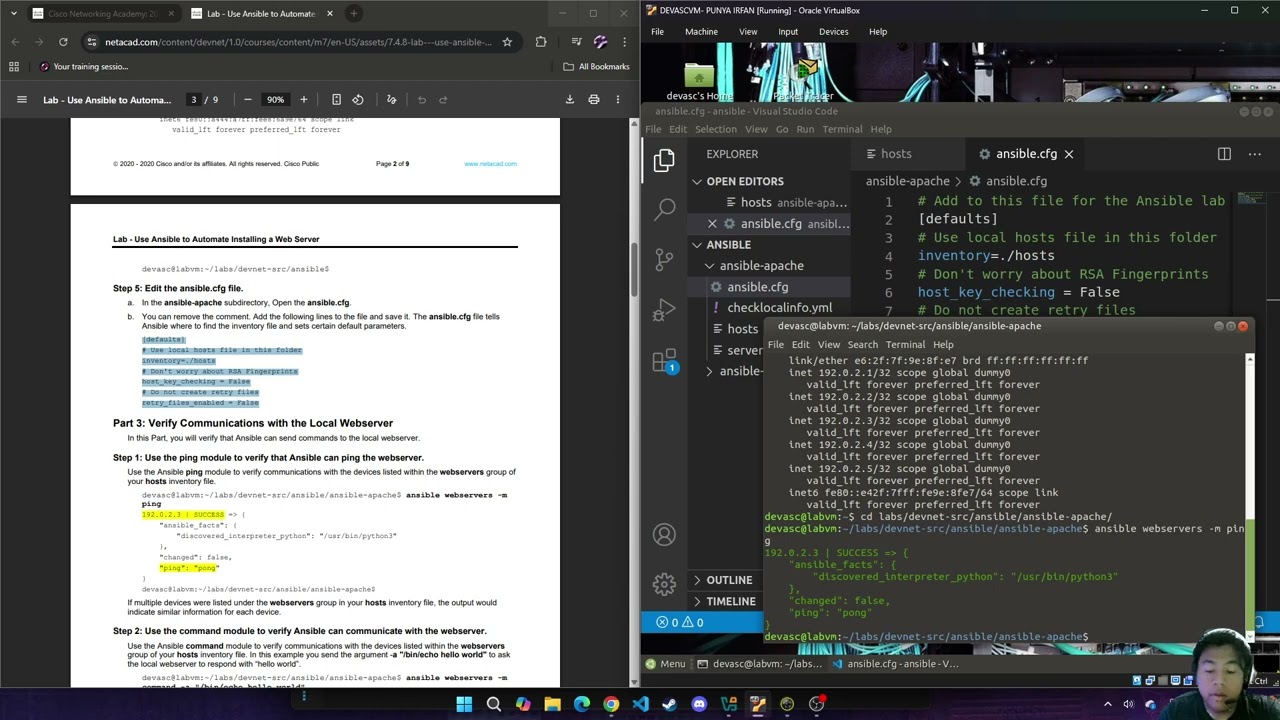Screen dimensions: 1280x720
Task: Open VirtualBox Machine menu
Action: pos(701,31)
